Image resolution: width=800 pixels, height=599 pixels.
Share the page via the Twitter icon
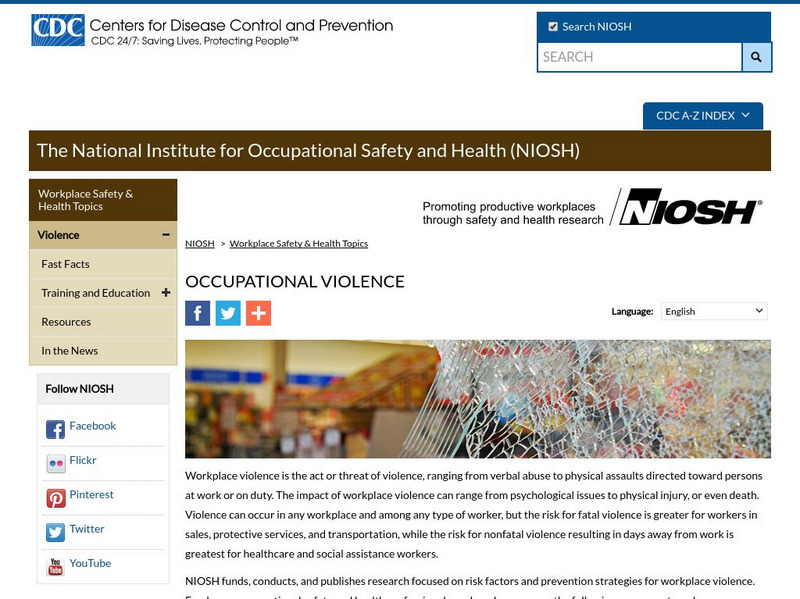(228, 311)
